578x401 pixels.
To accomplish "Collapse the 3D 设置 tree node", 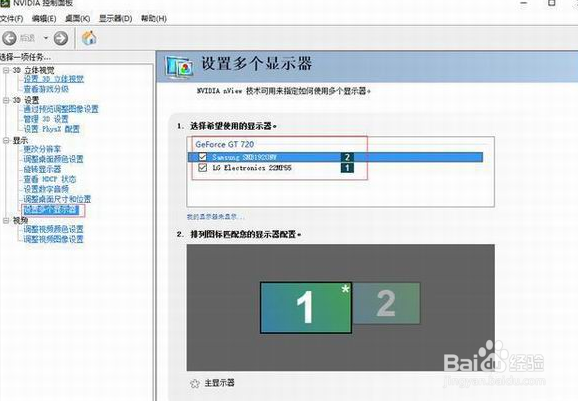I will click(x=6, y=100).
